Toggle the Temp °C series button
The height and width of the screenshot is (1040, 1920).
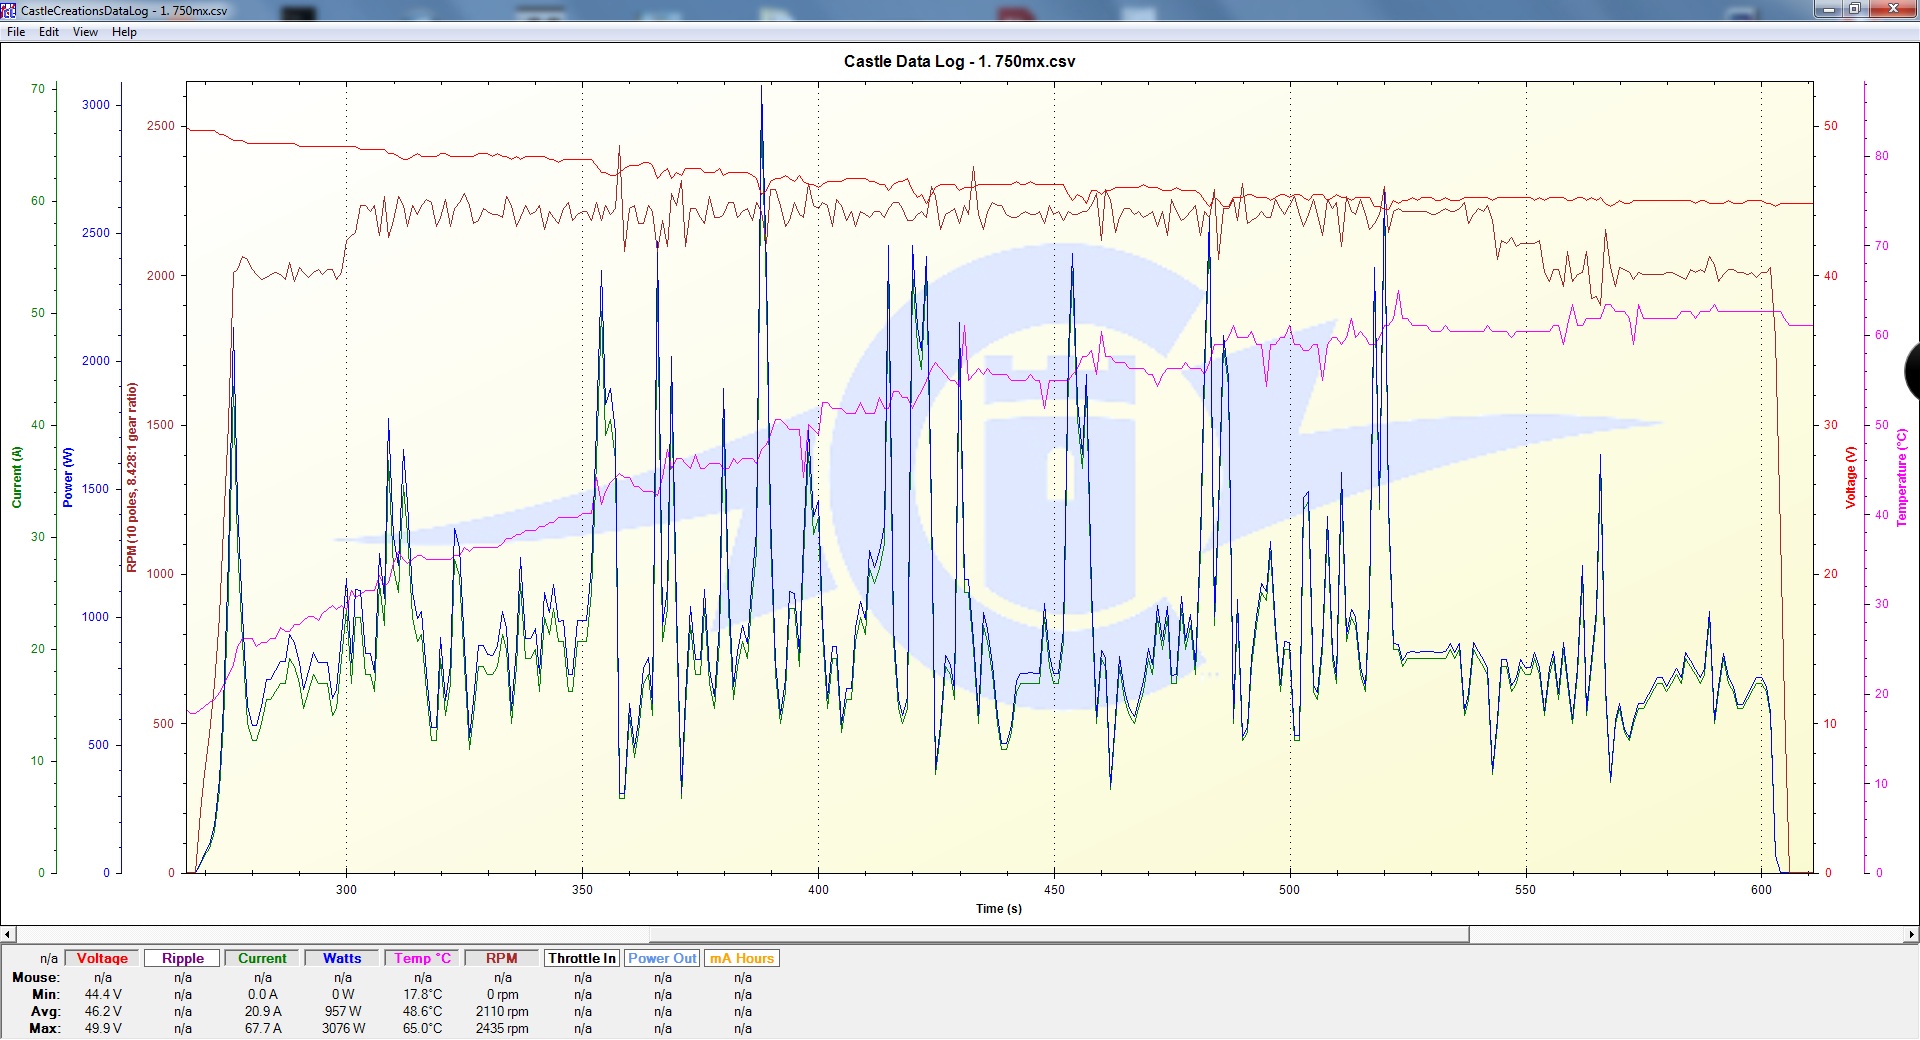tap(422, 958)
